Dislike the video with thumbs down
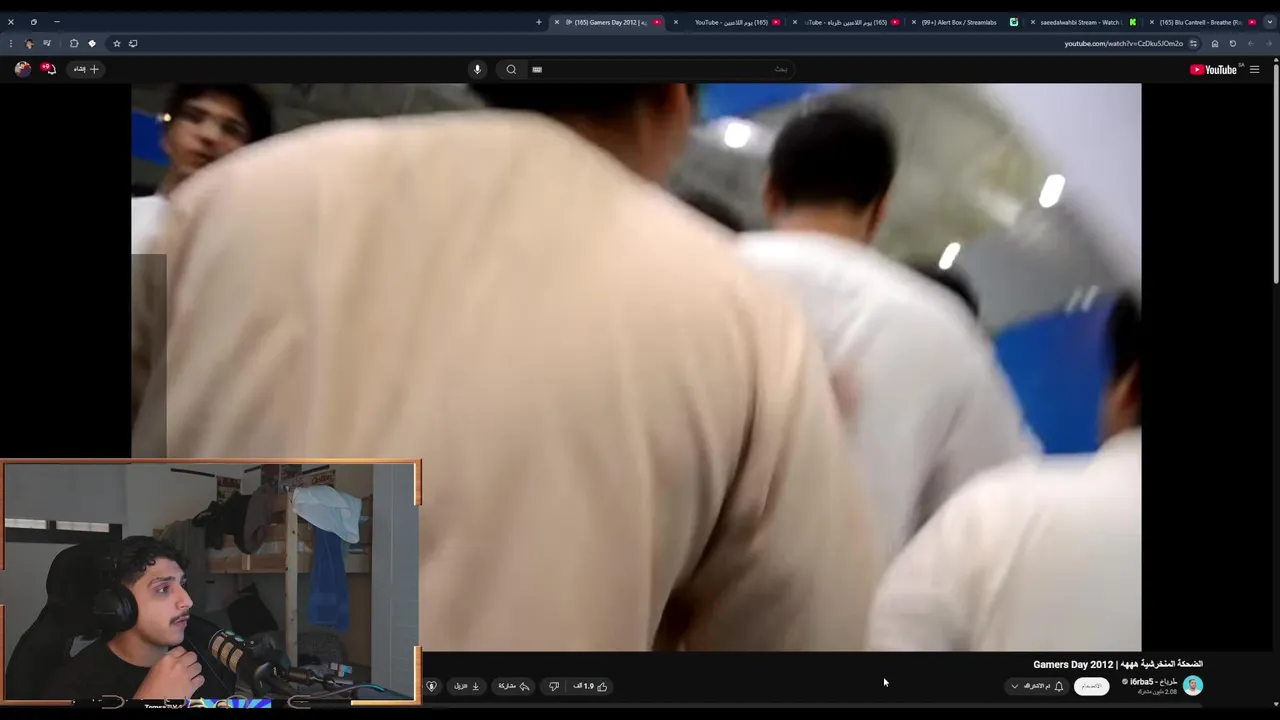This screenshot has height=720, width=1280. 554,686
